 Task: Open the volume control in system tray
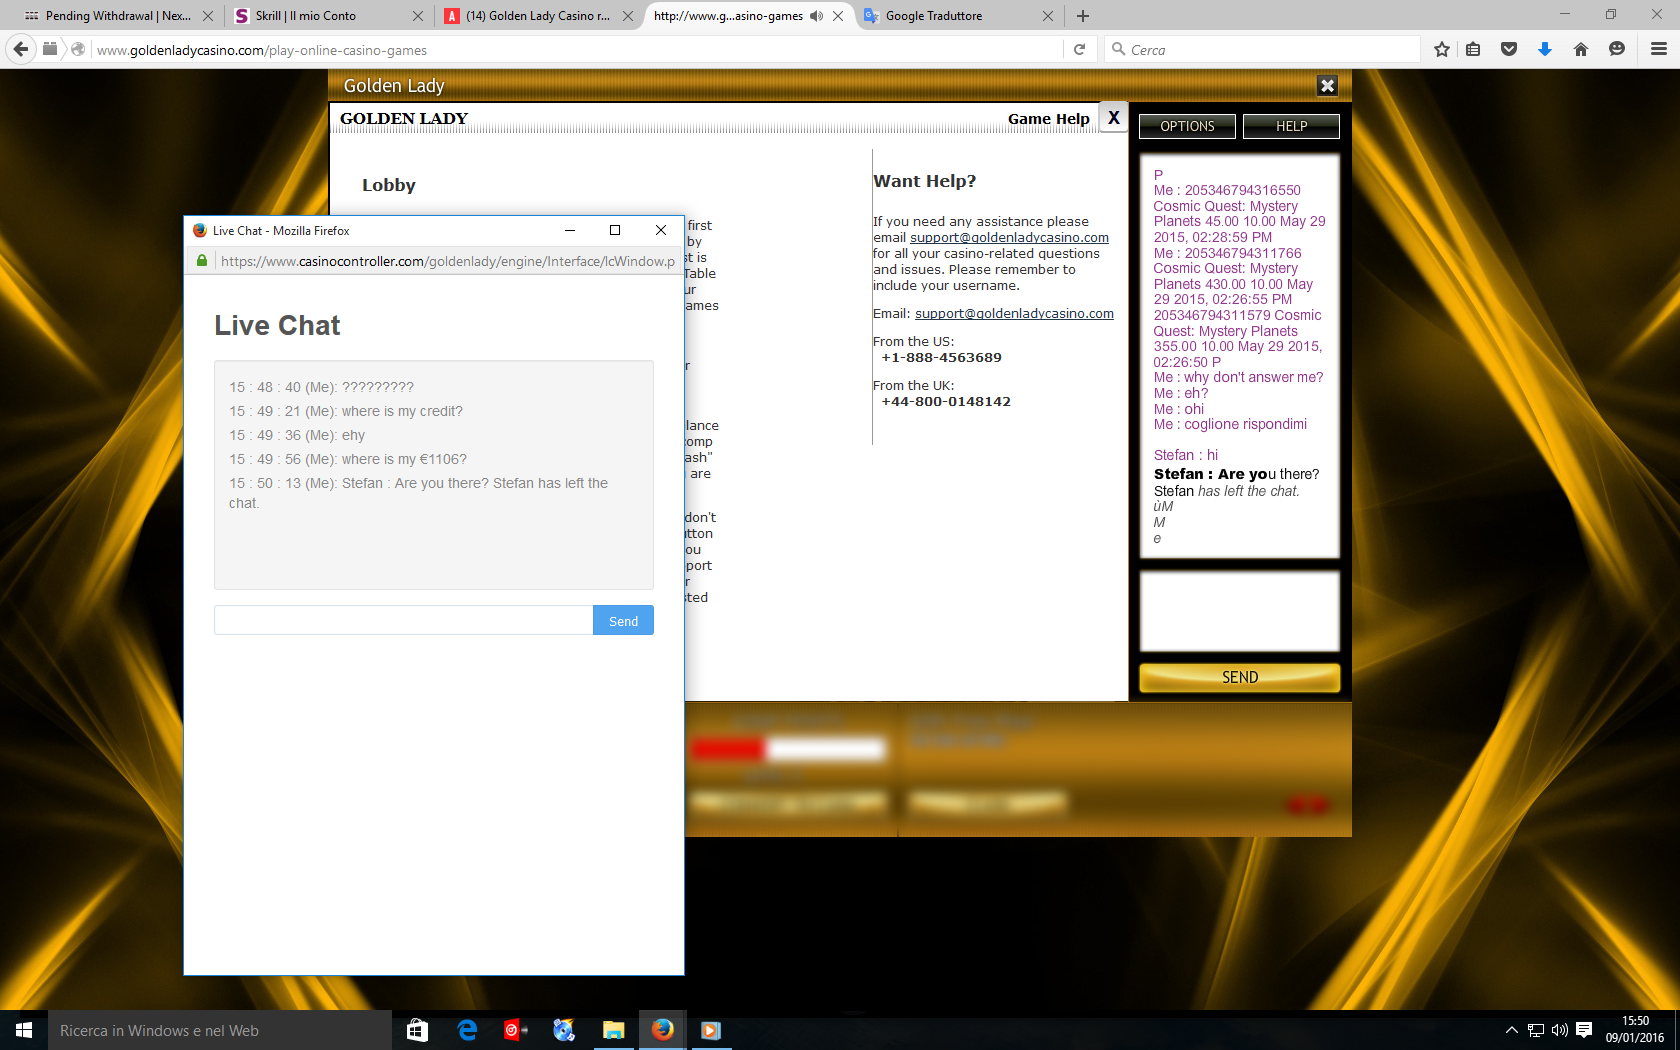click(1560, 1030)
